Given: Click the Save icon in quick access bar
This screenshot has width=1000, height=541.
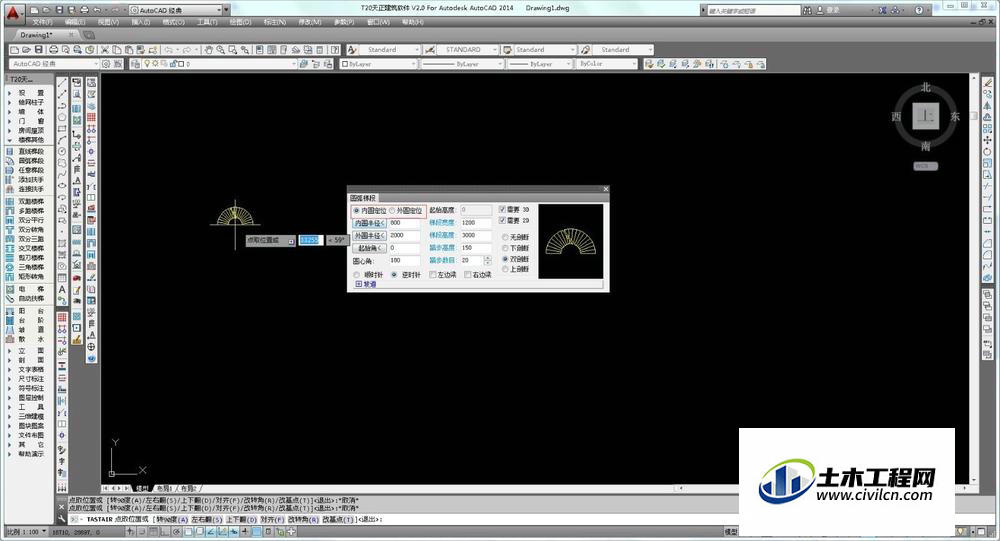Looking at the screenshot, I should (x=59, y=10).
